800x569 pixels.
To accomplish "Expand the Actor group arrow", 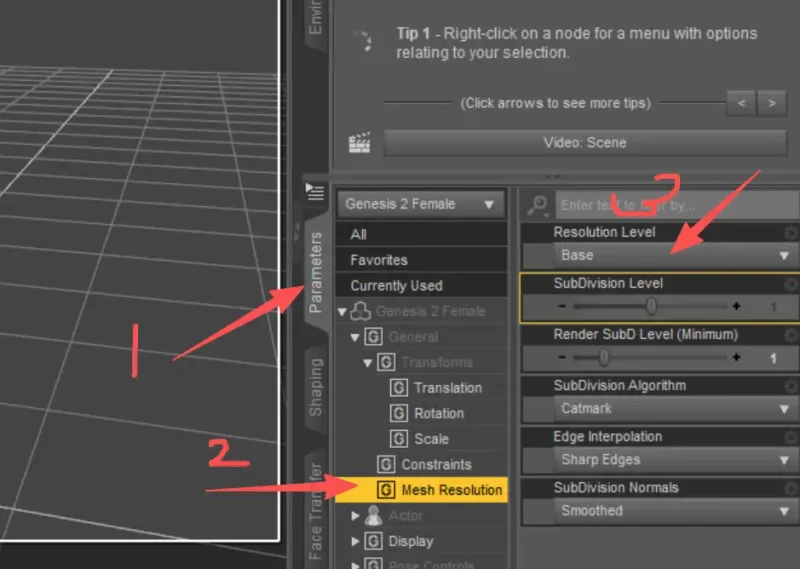I will point(356,515).
